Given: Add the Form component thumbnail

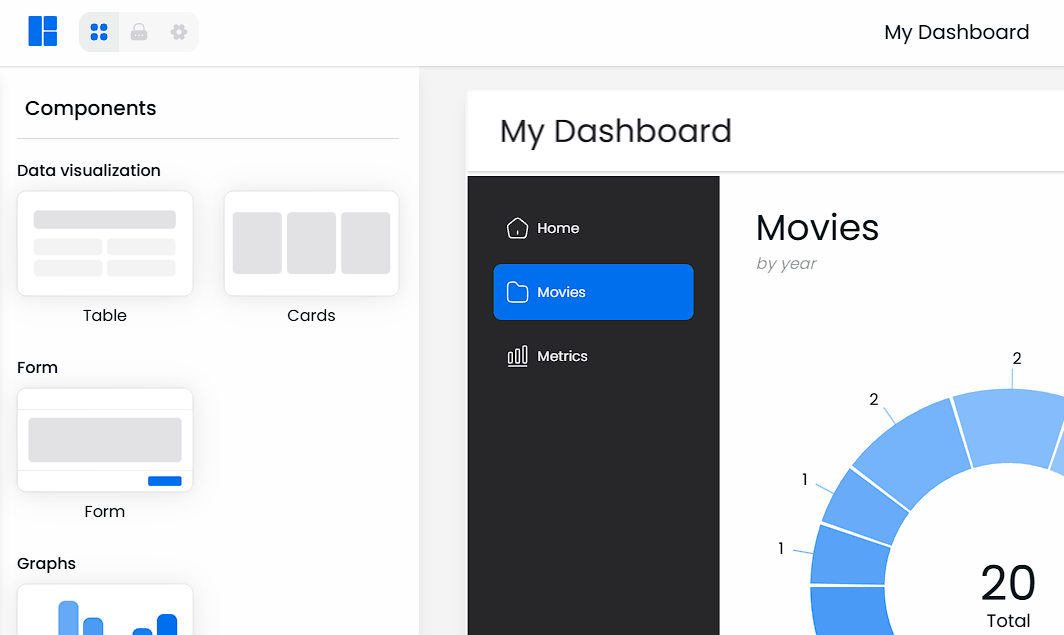Looking at the screenshot, I should (105, 440).
